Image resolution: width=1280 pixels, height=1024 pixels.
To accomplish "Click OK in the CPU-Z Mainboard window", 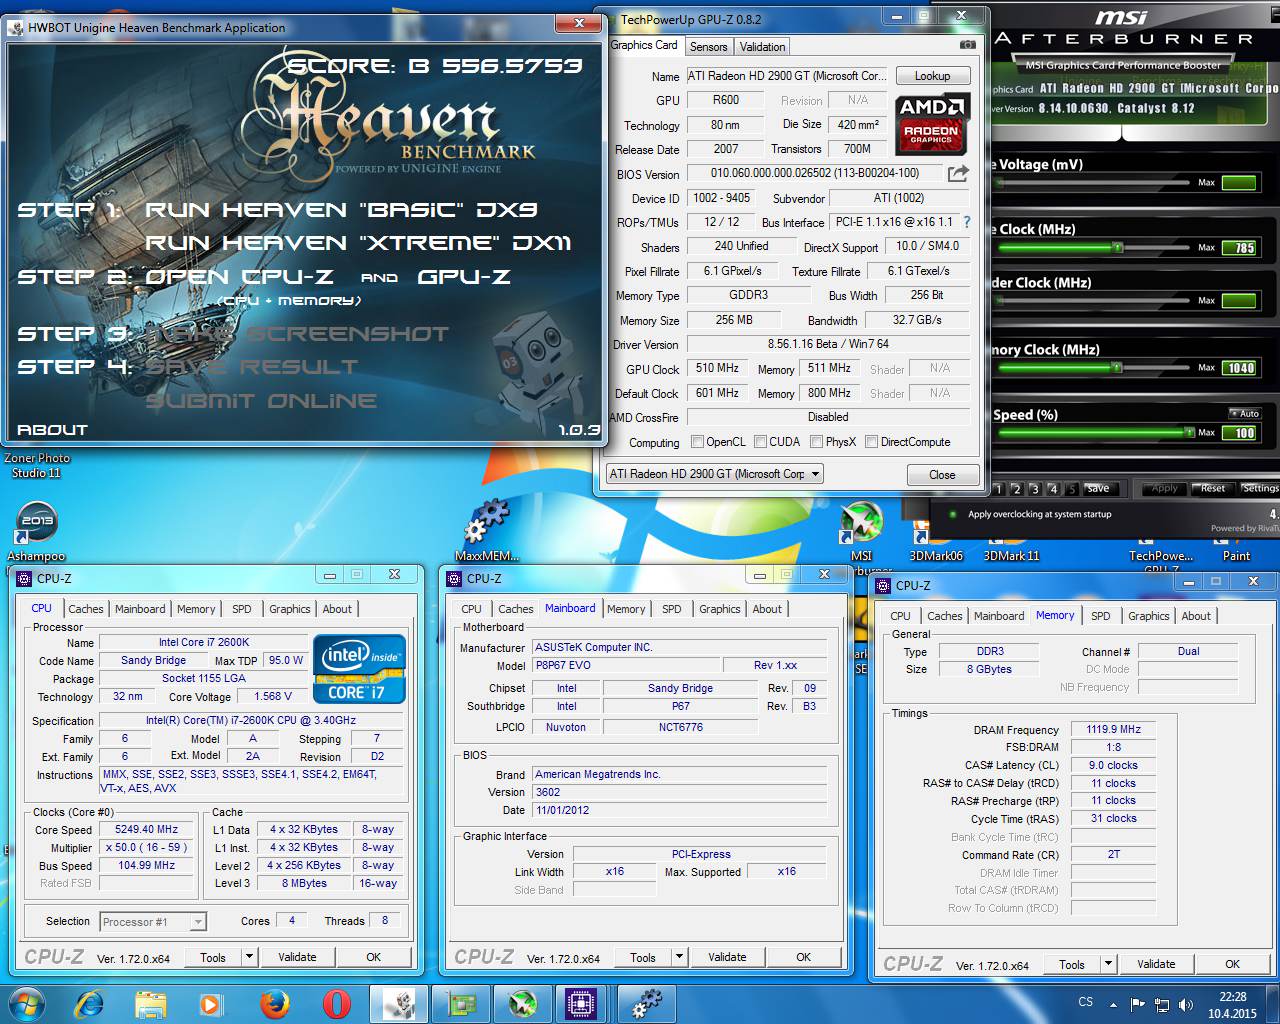I will (x=803, y=957).
